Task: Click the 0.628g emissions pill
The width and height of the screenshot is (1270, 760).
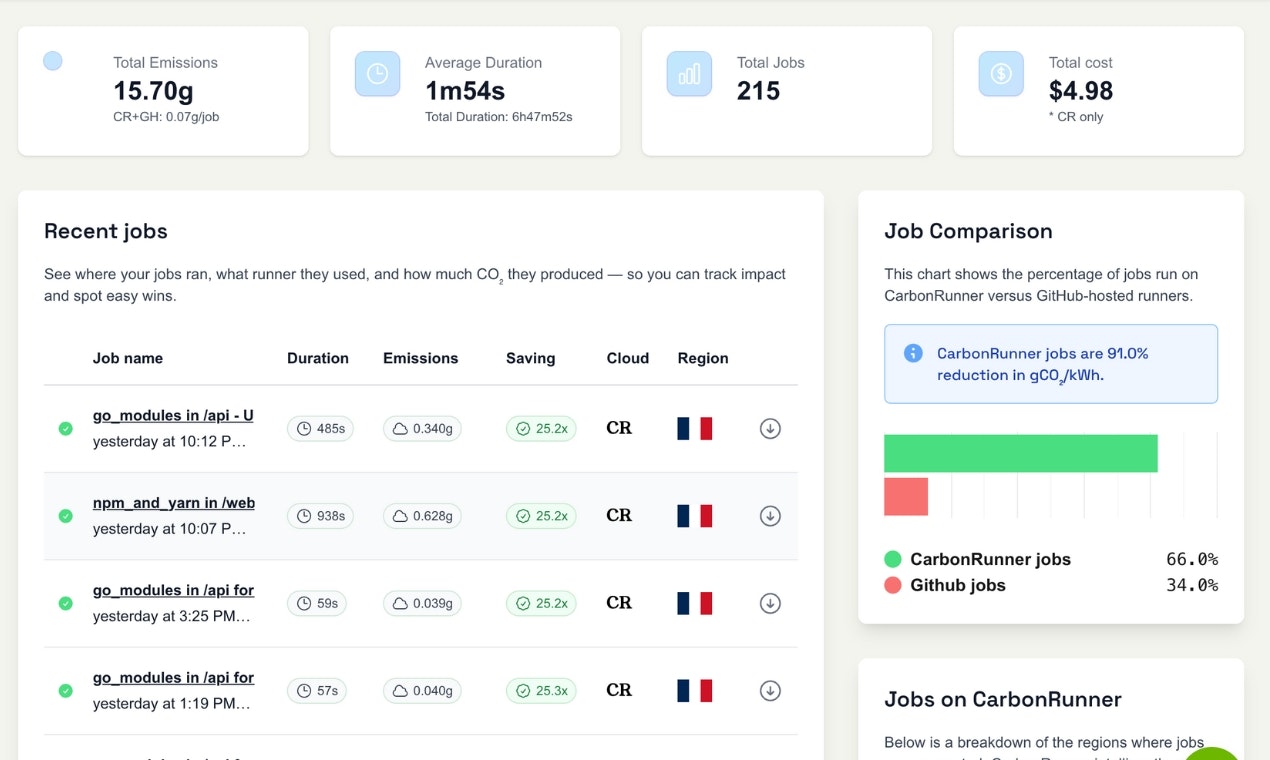Action: [422, 516]
